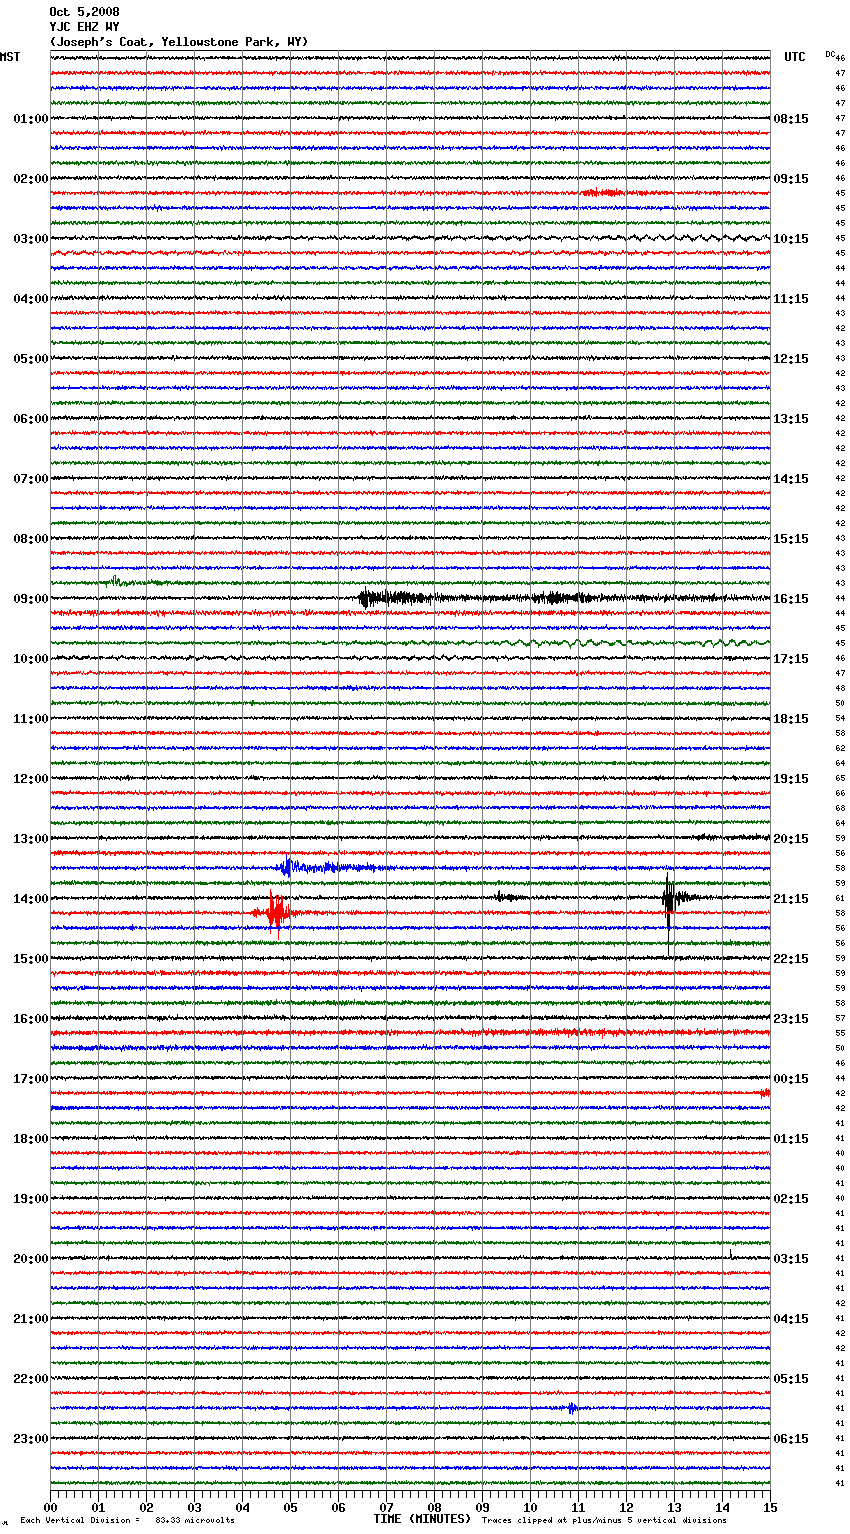
Task: Click the 23:15 UTC time label
Action: (791, 1019)
